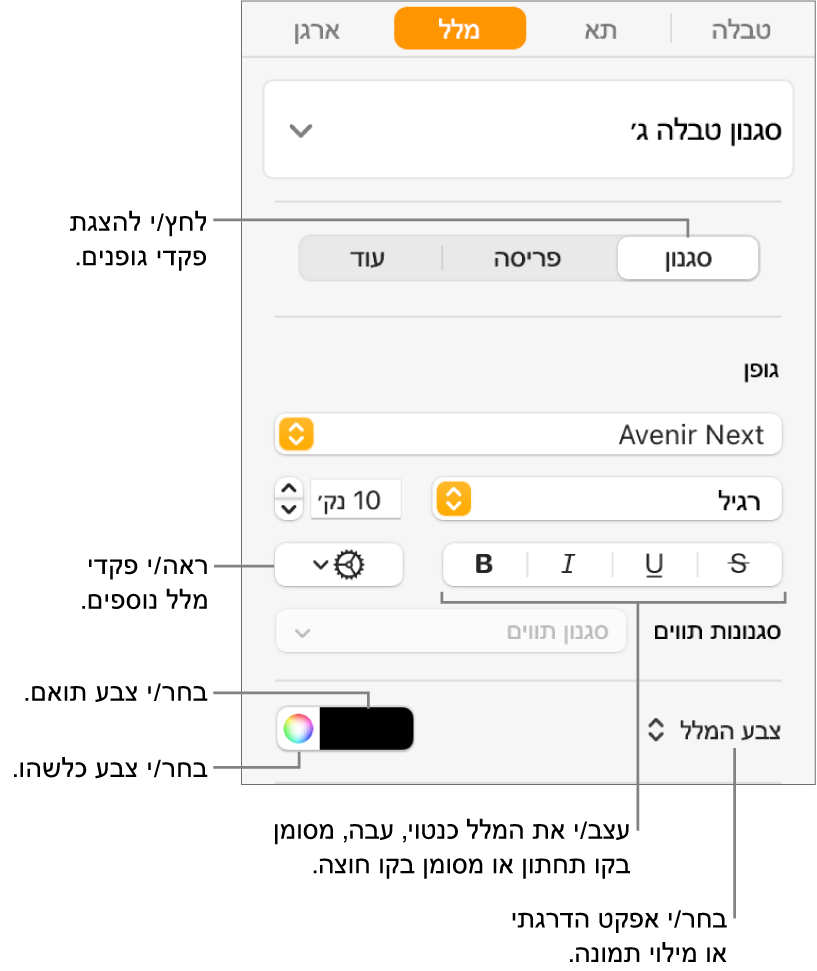Open the סגנון תווים character styles dropdown

[x=451, y=632]
